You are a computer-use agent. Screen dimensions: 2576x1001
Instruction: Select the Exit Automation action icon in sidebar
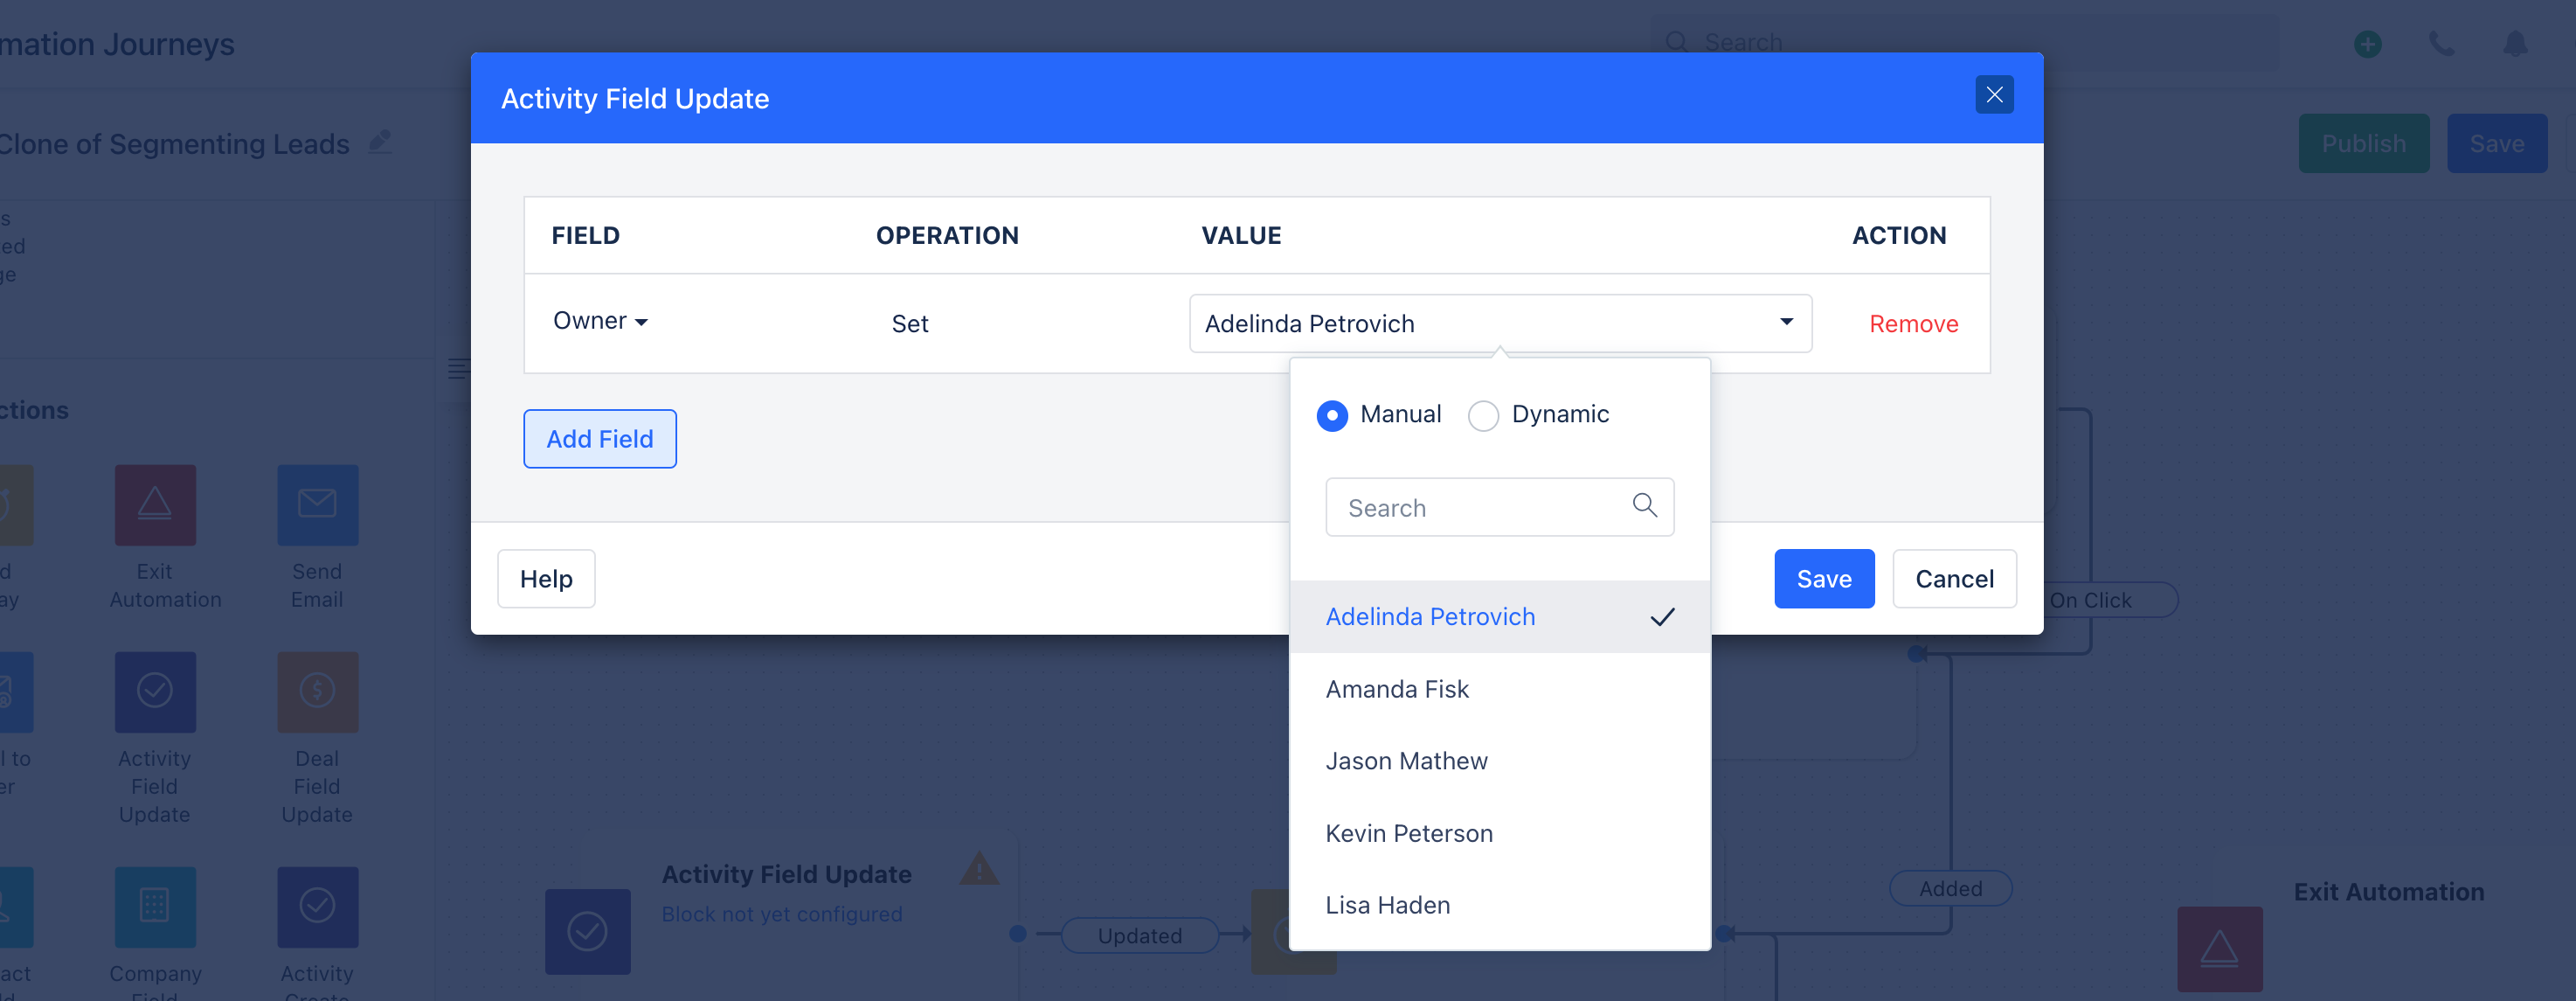(155, 505)
